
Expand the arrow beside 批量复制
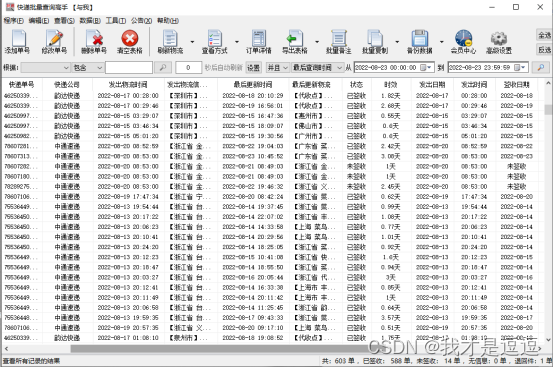pyautogui.click(x=397, y=42)
